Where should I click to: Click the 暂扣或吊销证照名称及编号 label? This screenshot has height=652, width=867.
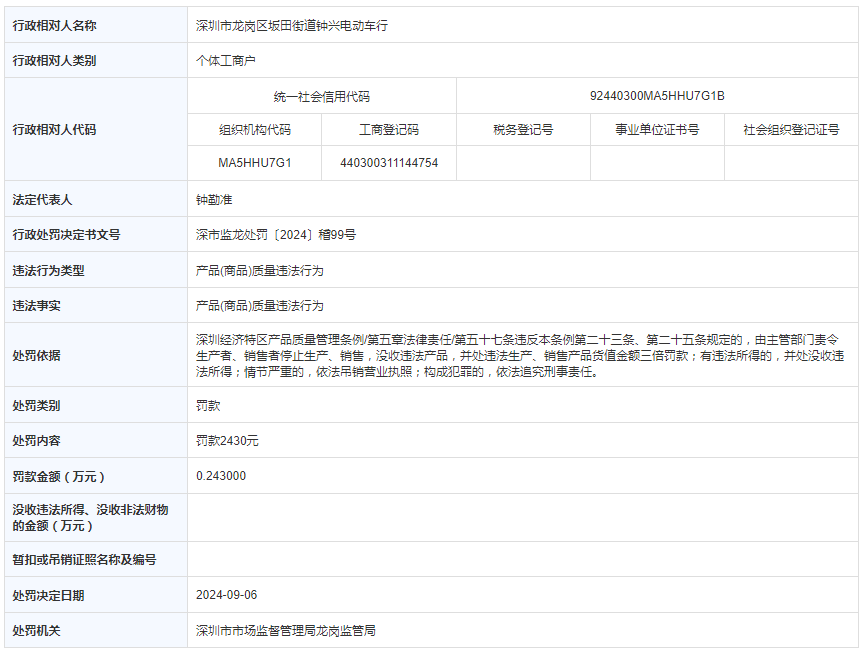tap(85, 560)
